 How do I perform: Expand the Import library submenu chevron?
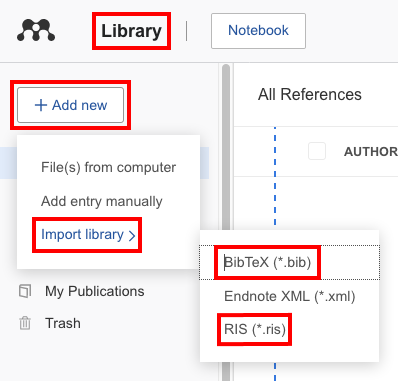tap(132, 236)
